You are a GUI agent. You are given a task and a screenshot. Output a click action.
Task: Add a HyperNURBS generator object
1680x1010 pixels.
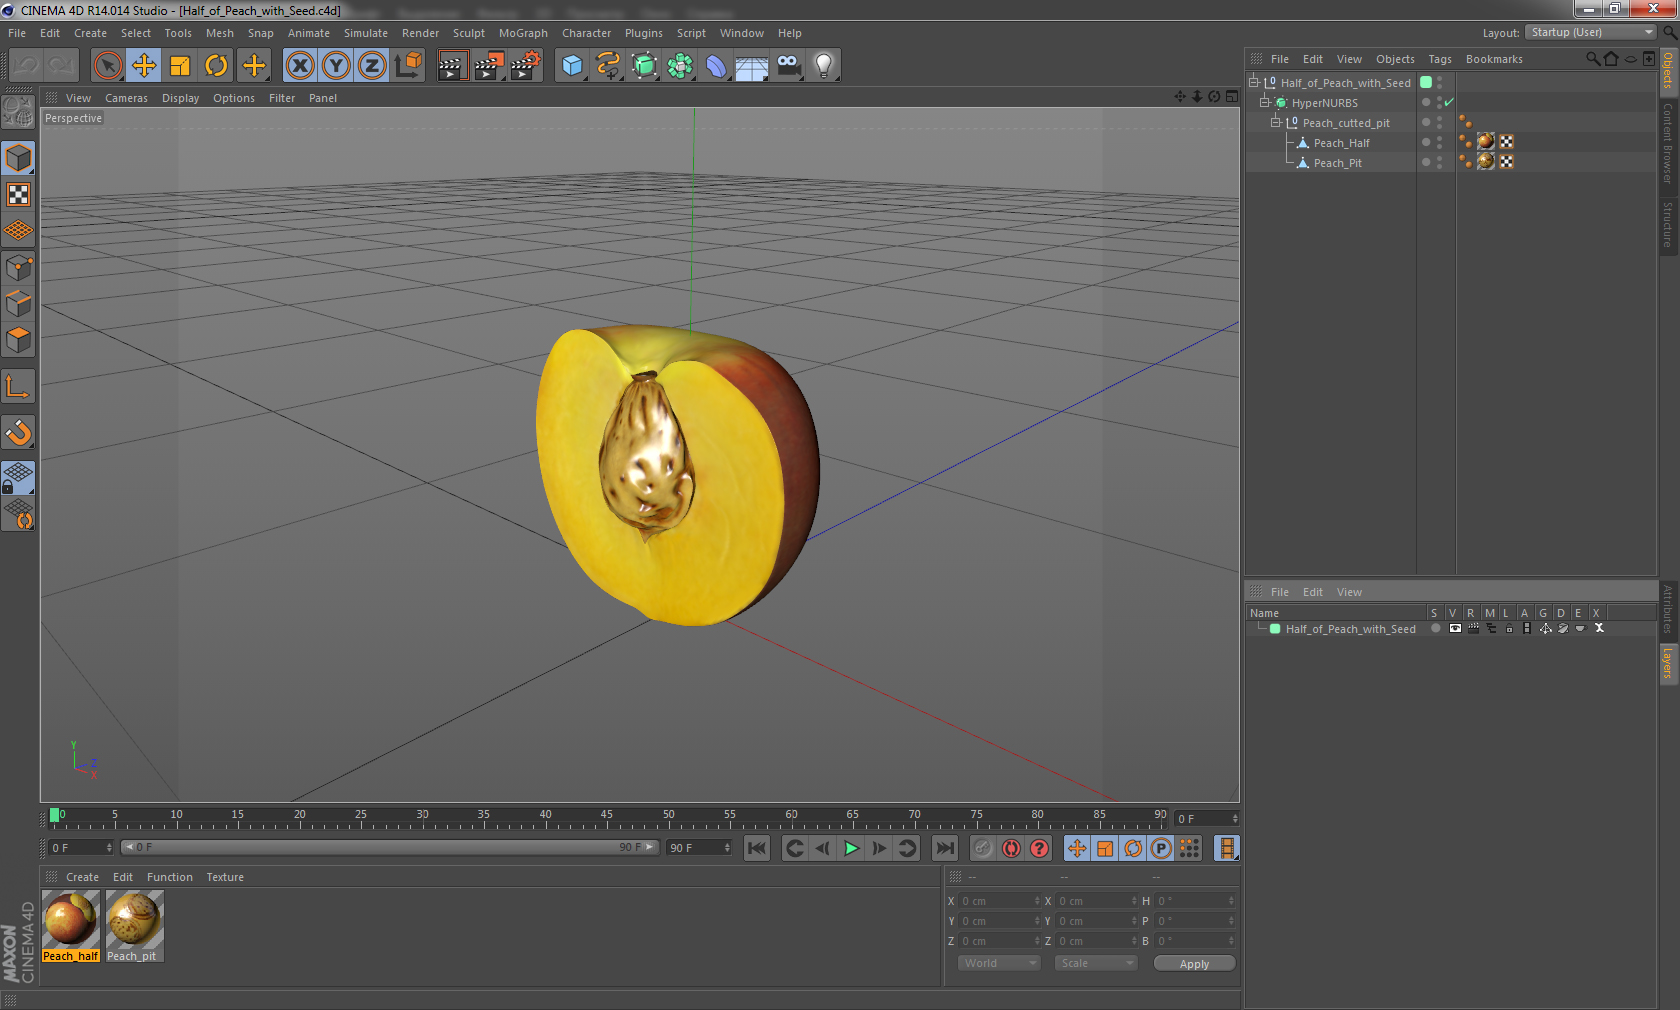644,66
